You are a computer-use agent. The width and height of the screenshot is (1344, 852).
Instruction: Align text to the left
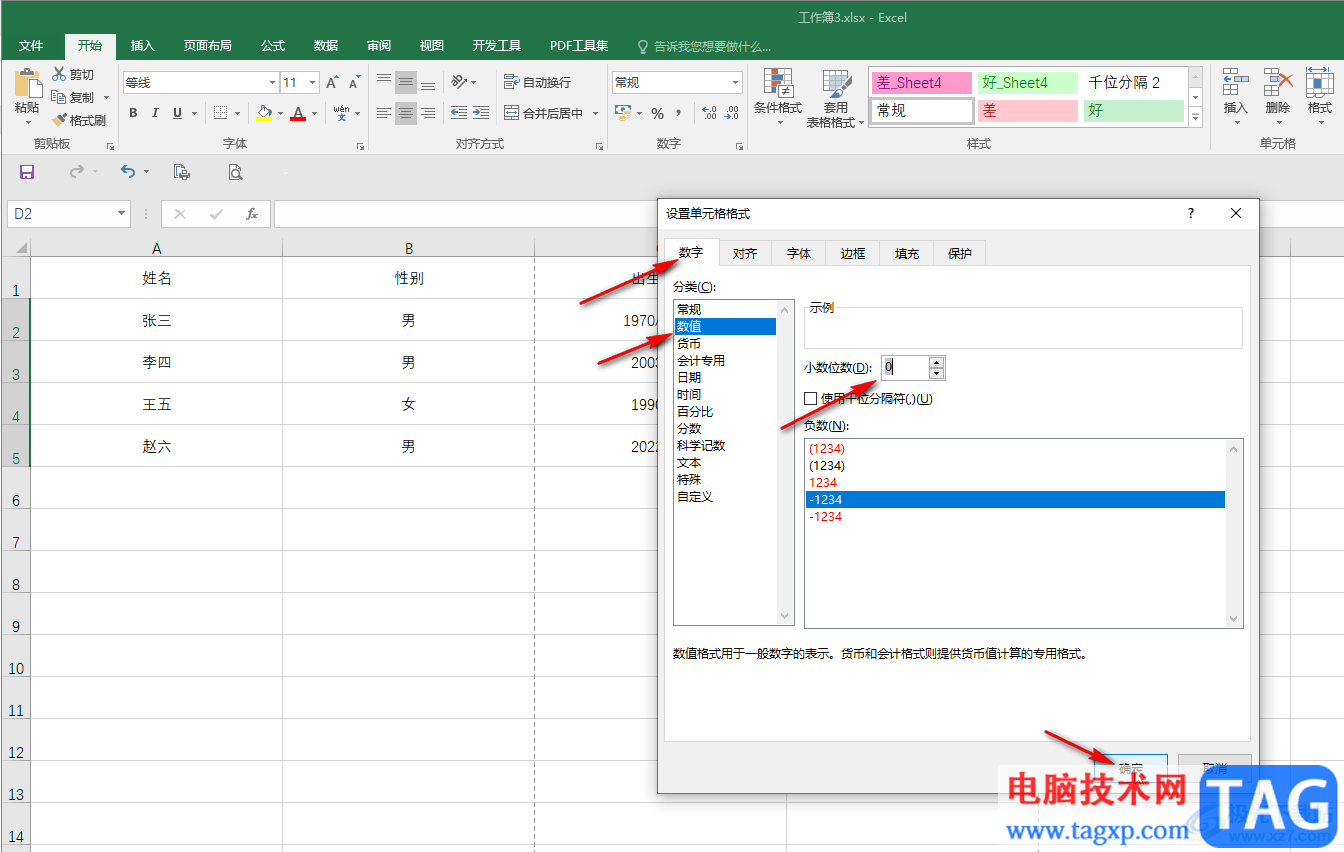384,113
